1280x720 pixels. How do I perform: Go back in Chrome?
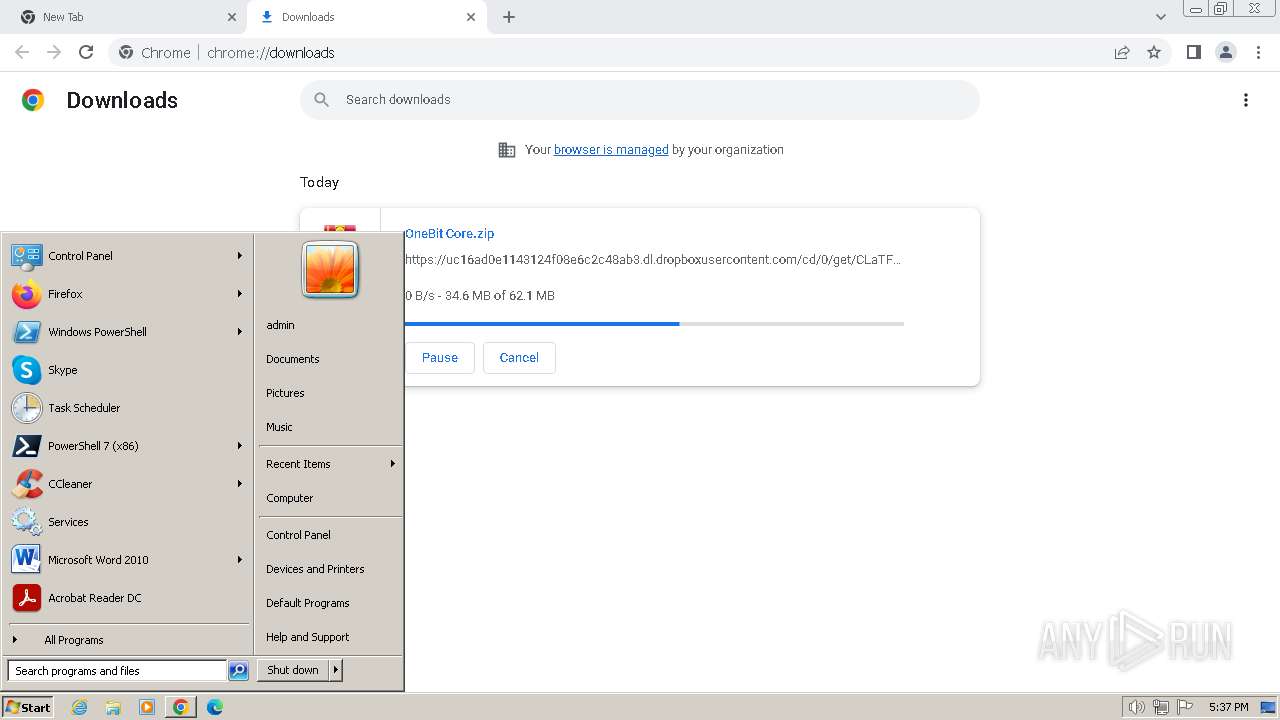pyautogui.click(x=22, y=52)
